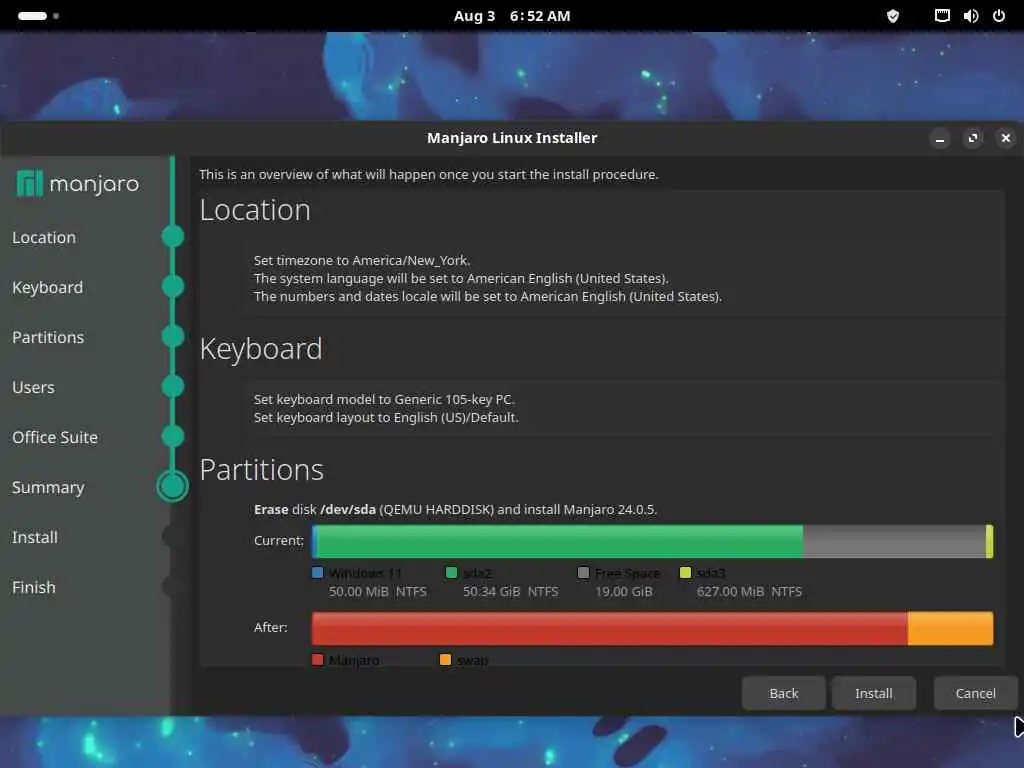The image size is (1024, 768).
Task: Click the Office Suite step progress dot
Action: pos(173,436)
